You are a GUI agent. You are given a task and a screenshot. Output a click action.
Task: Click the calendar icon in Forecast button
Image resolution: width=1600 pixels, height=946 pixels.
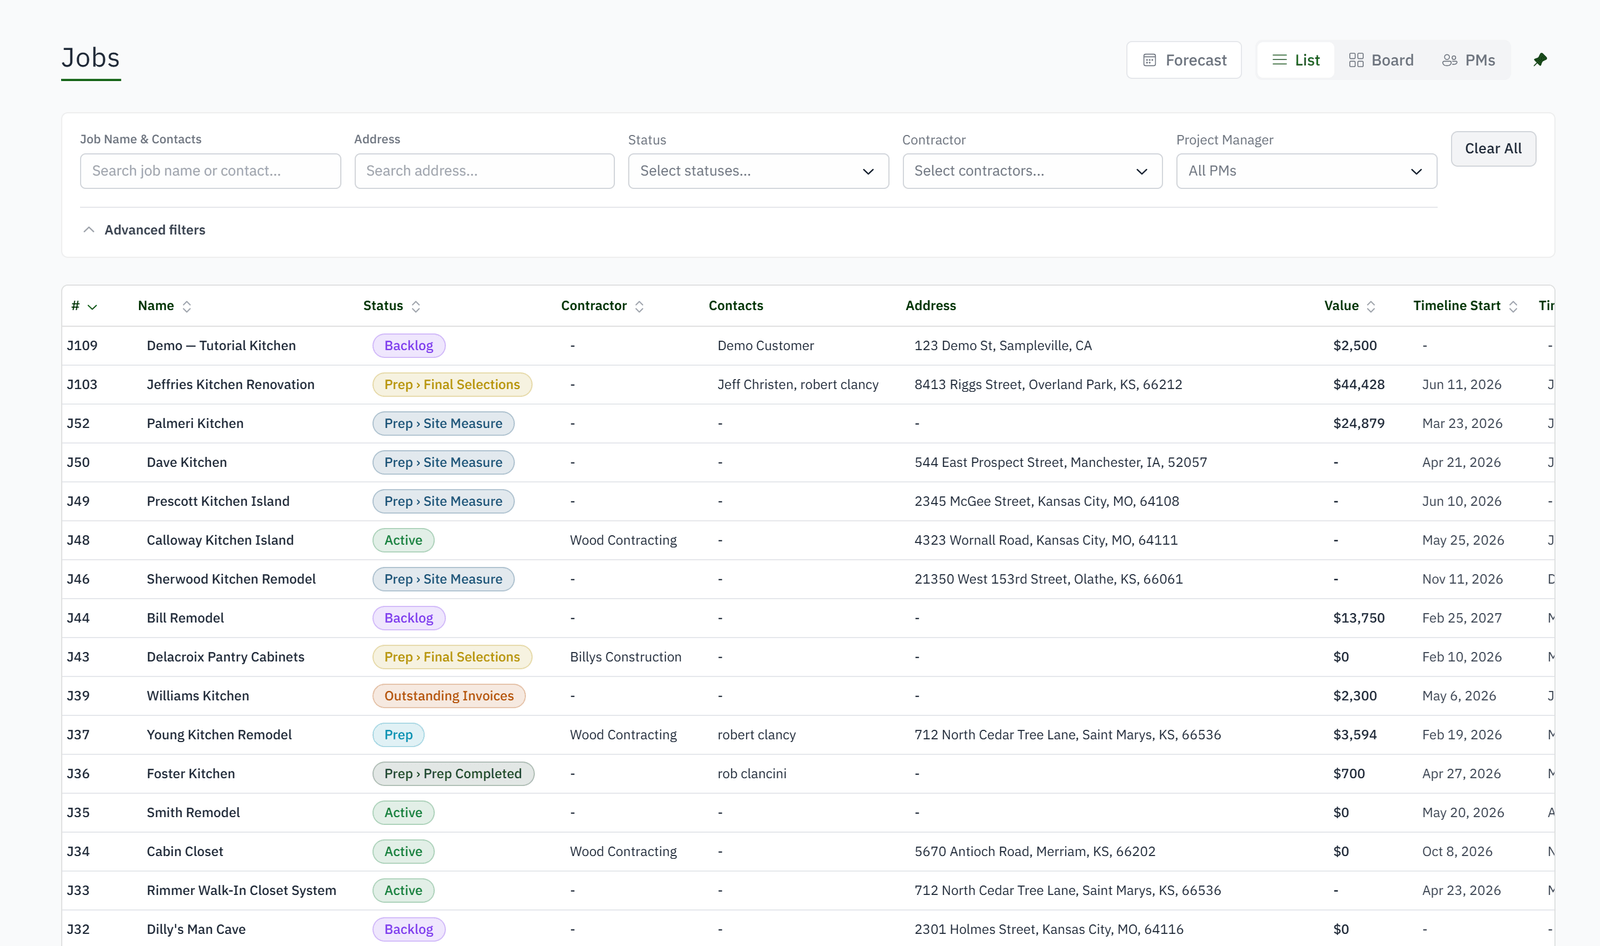click(1150, 60)
